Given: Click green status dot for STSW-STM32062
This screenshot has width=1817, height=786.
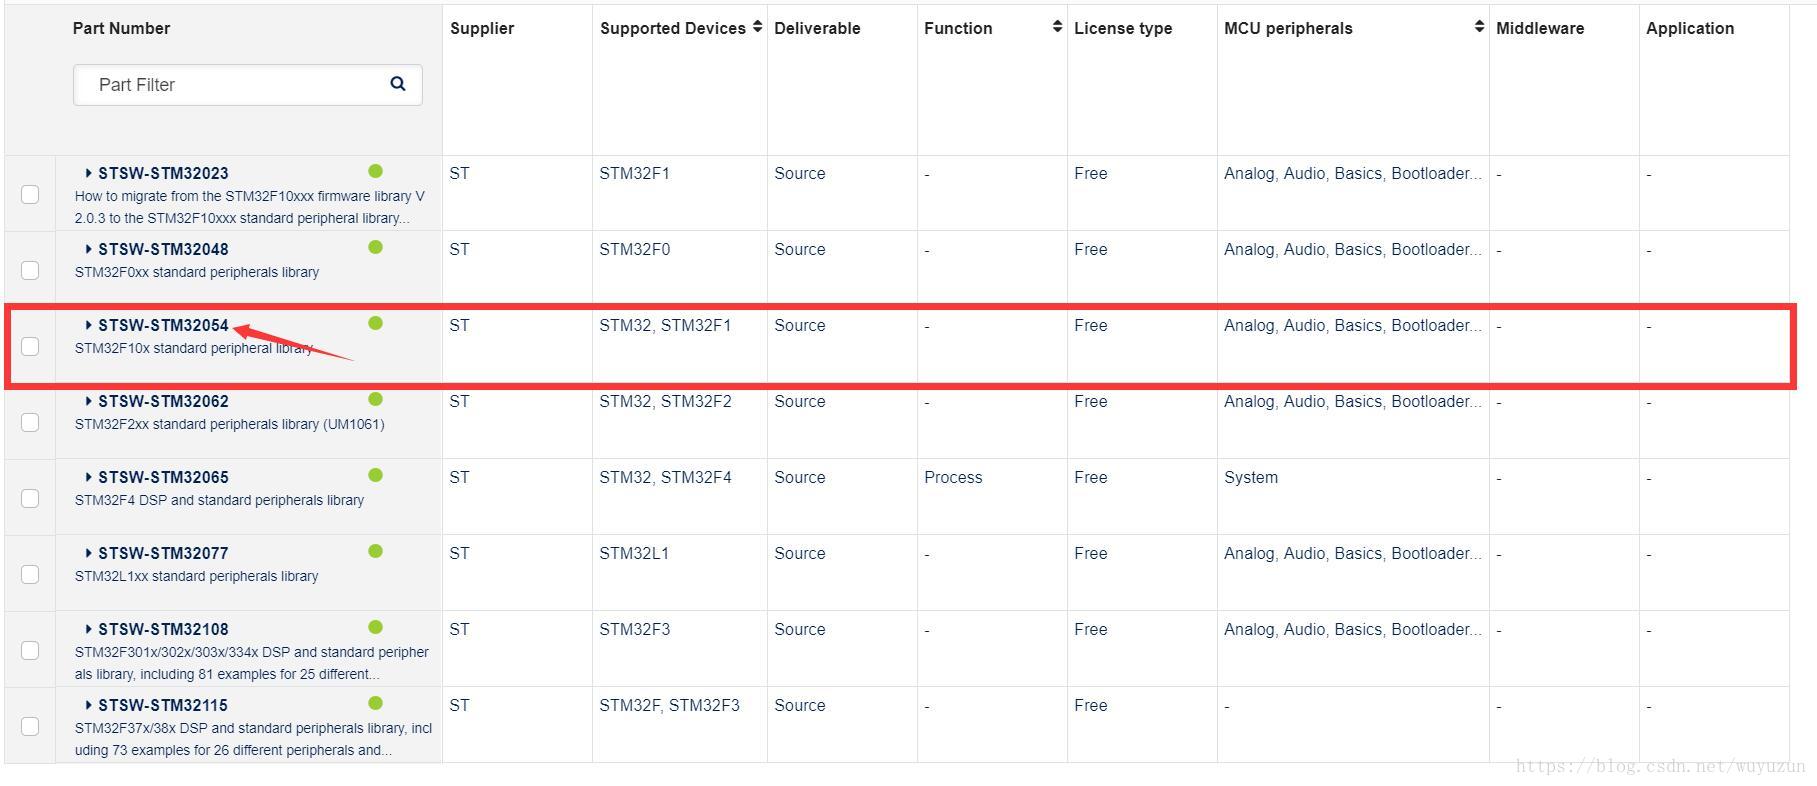Looking at the screenshot, I should pos(376,399).
